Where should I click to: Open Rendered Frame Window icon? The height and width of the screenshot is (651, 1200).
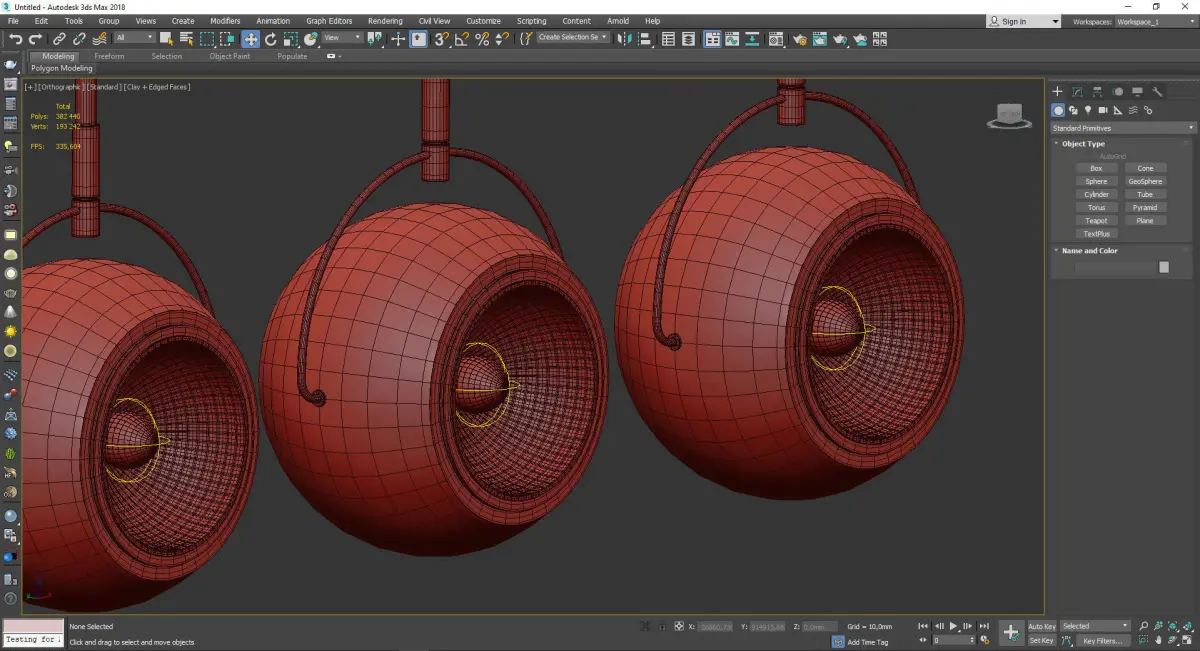point(820,39)
